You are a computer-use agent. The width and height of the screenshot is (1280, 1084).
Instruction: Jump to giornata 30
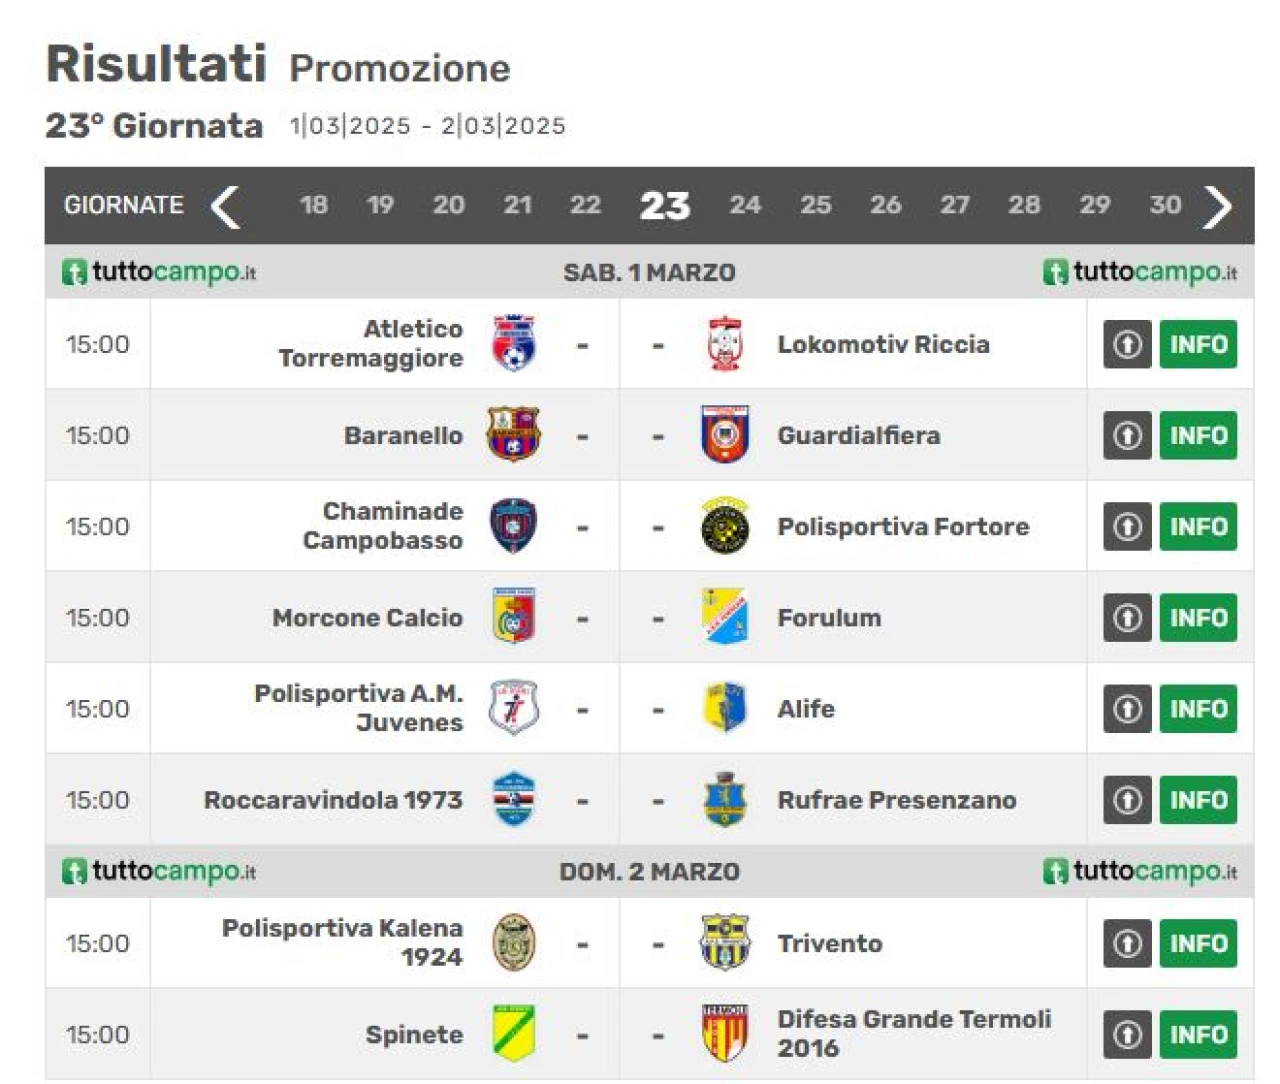pyautogui.click(x=1165, y=205)
